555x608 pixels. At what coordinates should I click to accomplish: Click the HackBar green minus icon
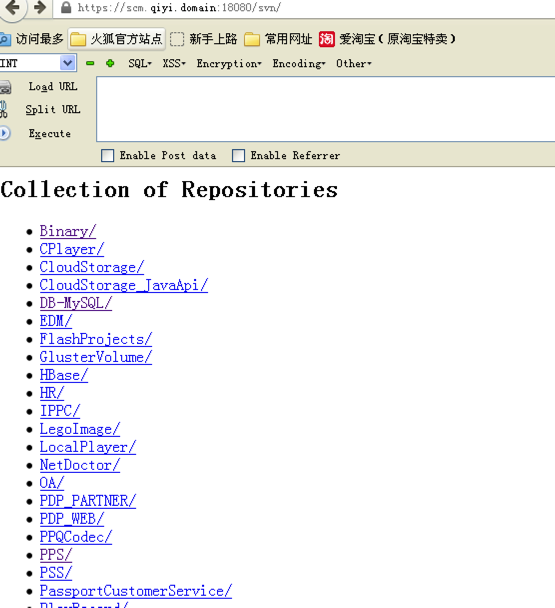90,63
